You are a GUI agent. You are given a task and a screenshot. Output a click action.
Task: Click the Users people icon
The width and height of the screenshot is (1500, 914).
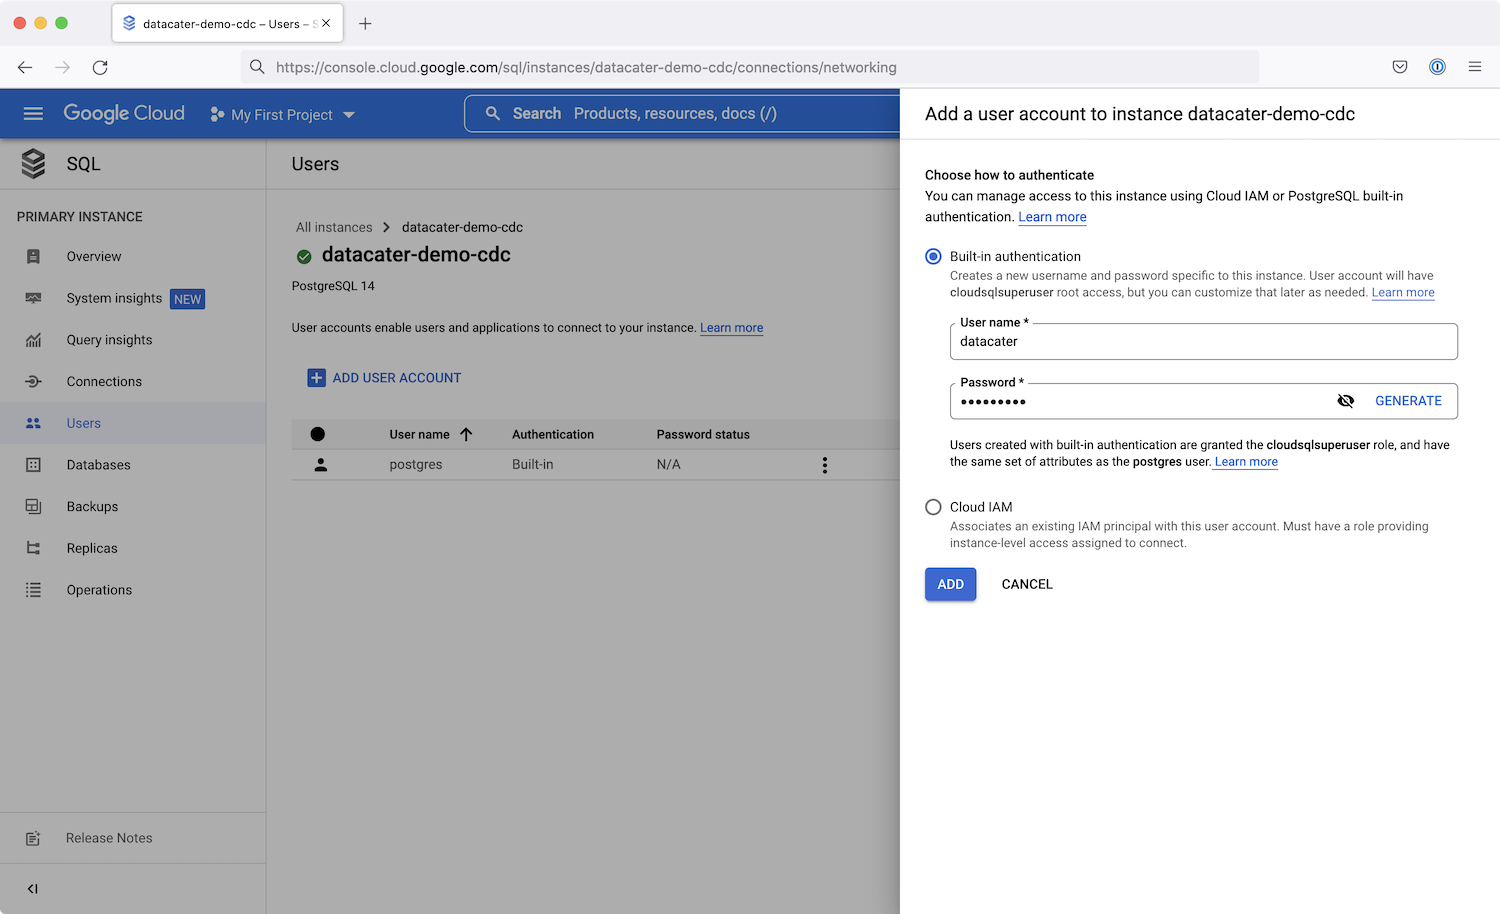click(x=33, y=423)
